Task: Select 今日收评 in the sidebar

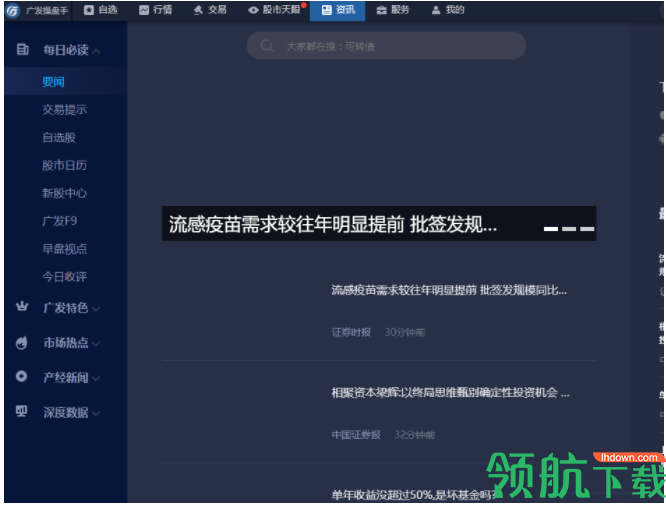Action: (65, 277)
